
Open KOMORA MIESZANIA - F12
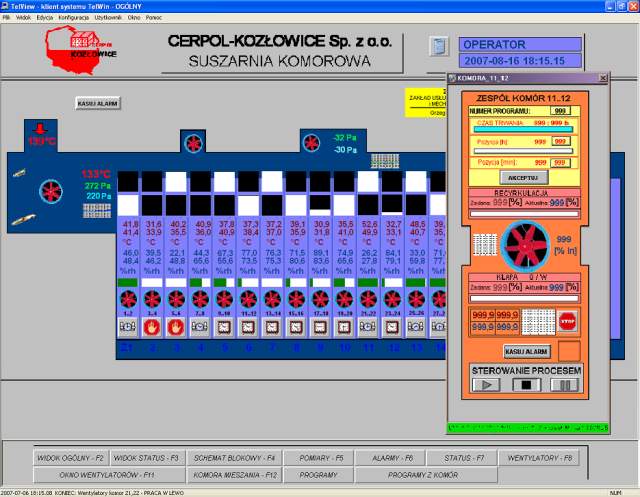point(235,475)
